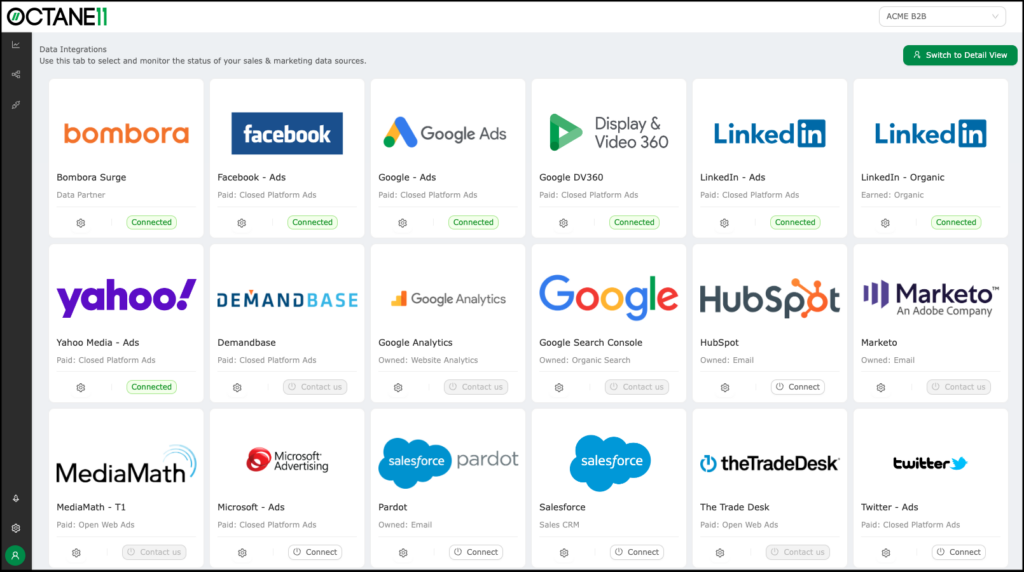1024x572 pixels.
Task: Connect the Microsoft - Ads integration
Action: [x=315, y=552]
